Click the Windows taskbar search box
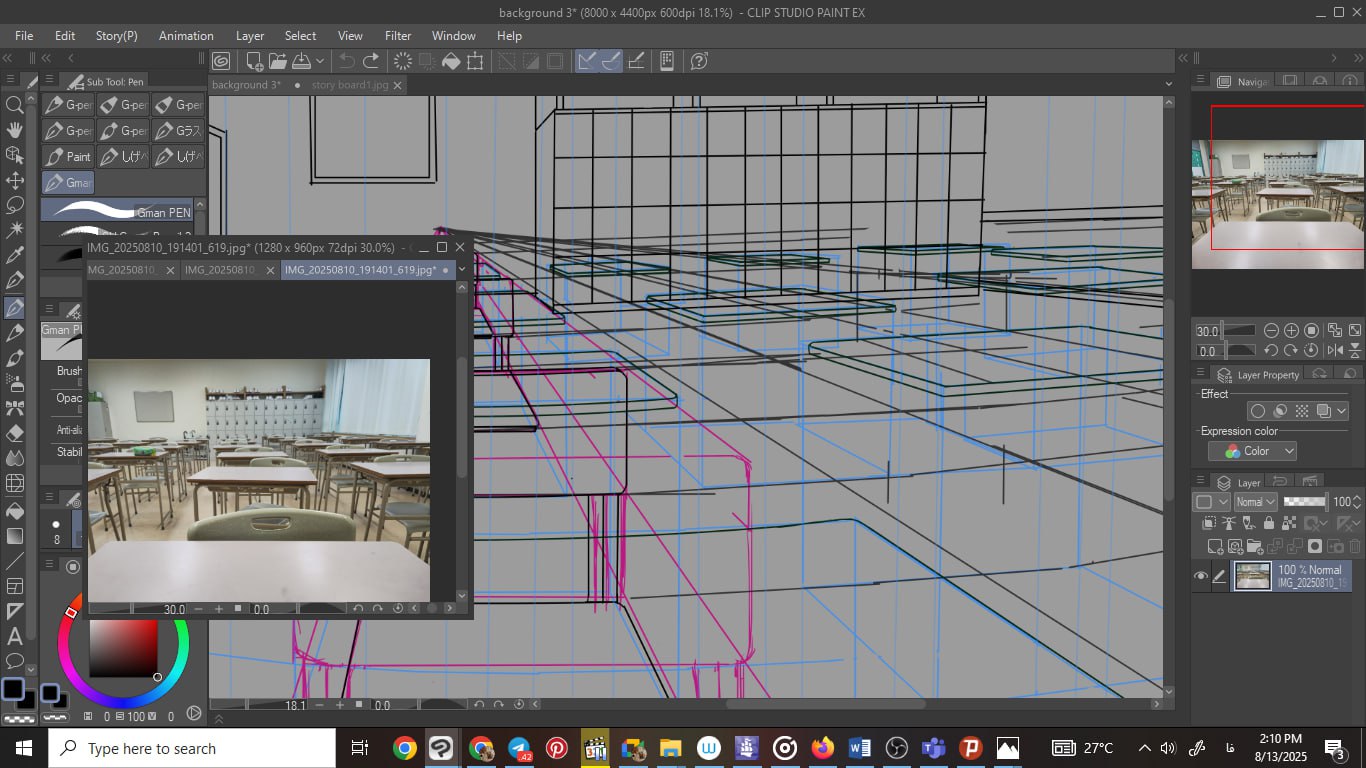This screenshot has height=768, width=1366. click(192, 748)
